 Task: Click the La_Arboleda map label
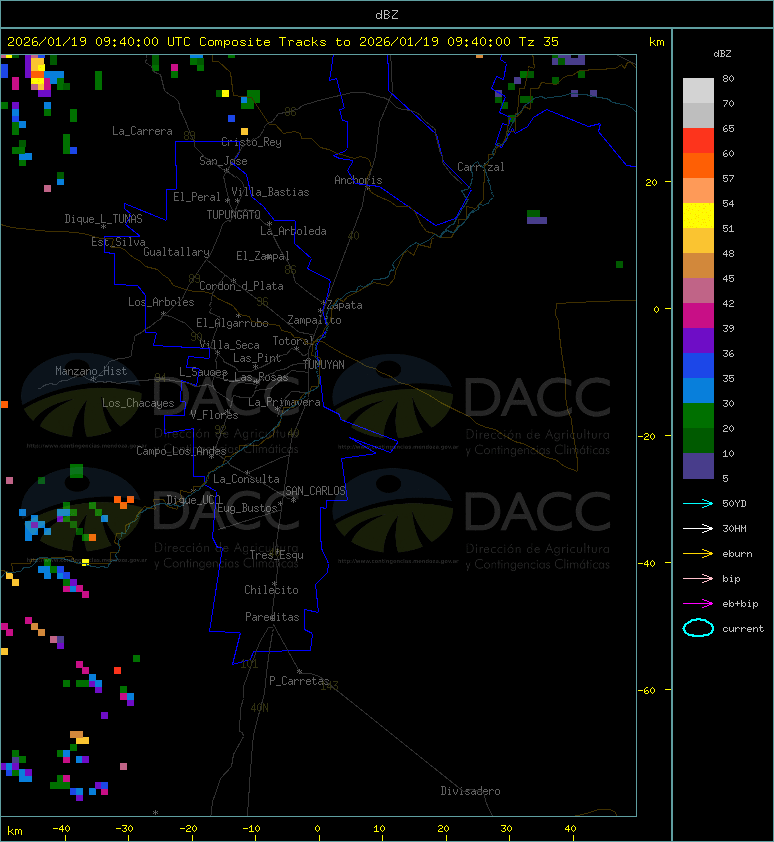tap(293, 231)
